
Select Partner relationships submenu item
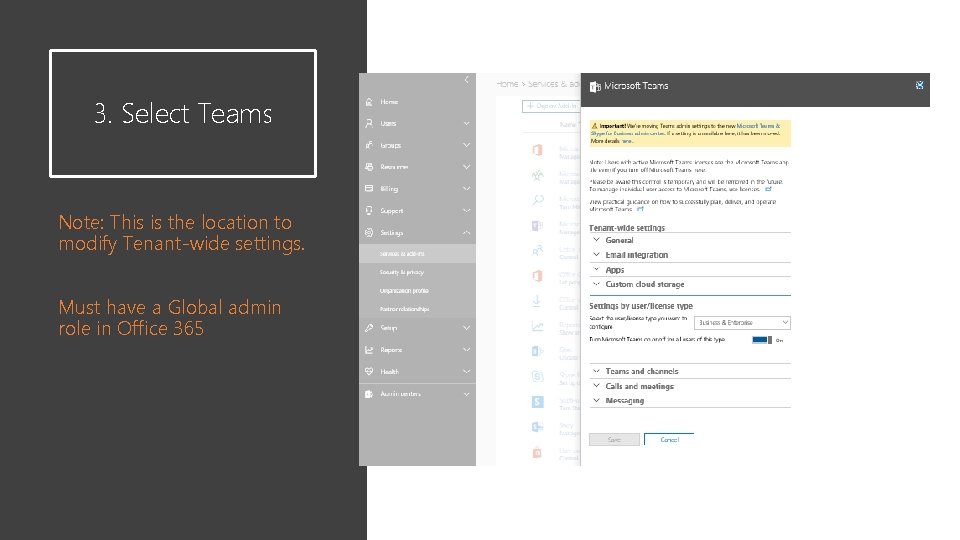(x=417, y=309)
